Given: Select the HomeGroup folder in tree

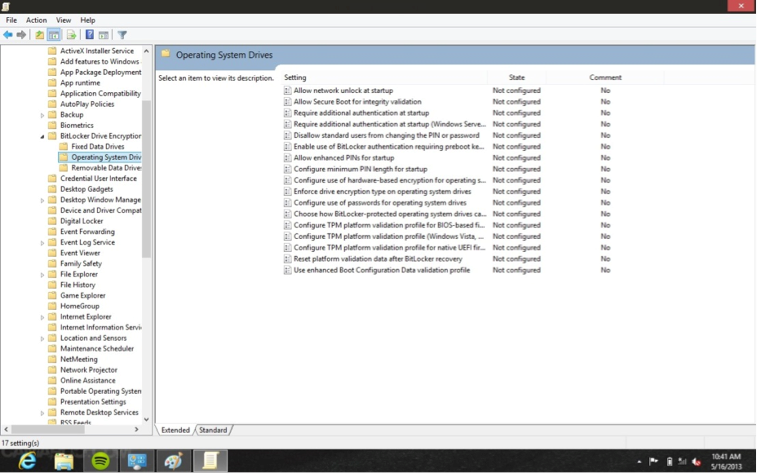Looking at the screenshot, I should [x=80, y=306].
